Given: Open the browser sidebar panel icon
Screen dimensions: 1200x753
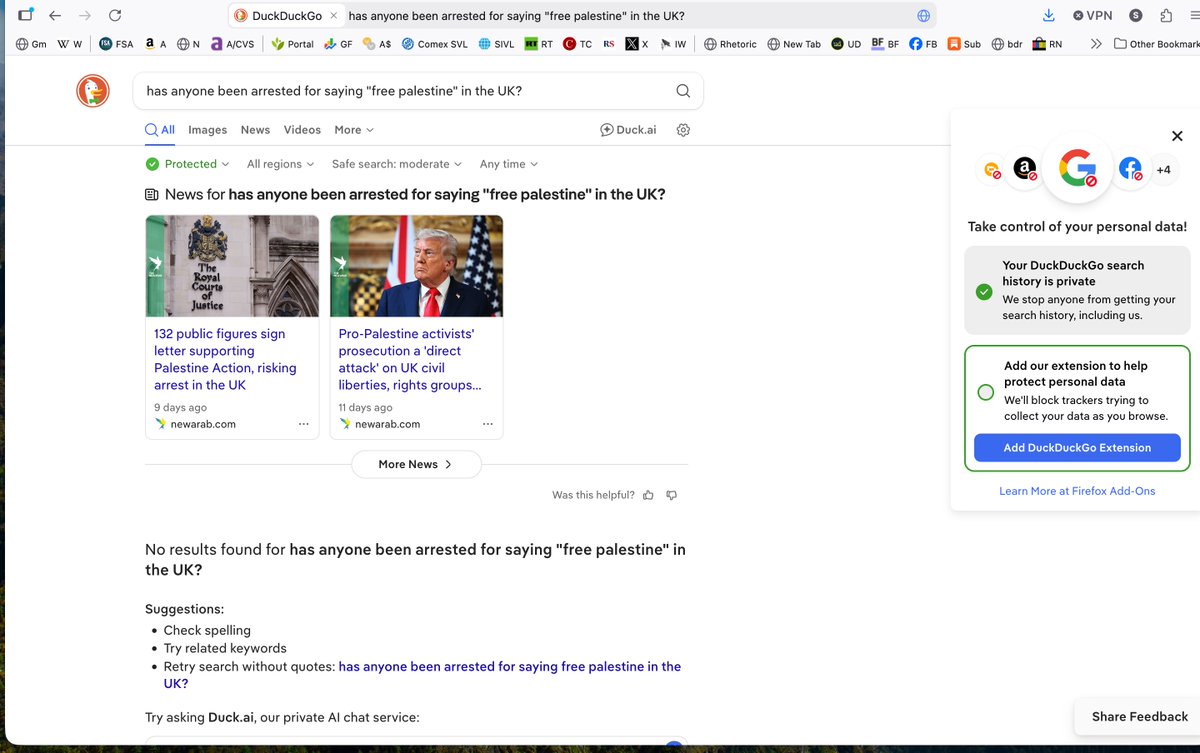Looking at the screenshot, I should [26, 15].
